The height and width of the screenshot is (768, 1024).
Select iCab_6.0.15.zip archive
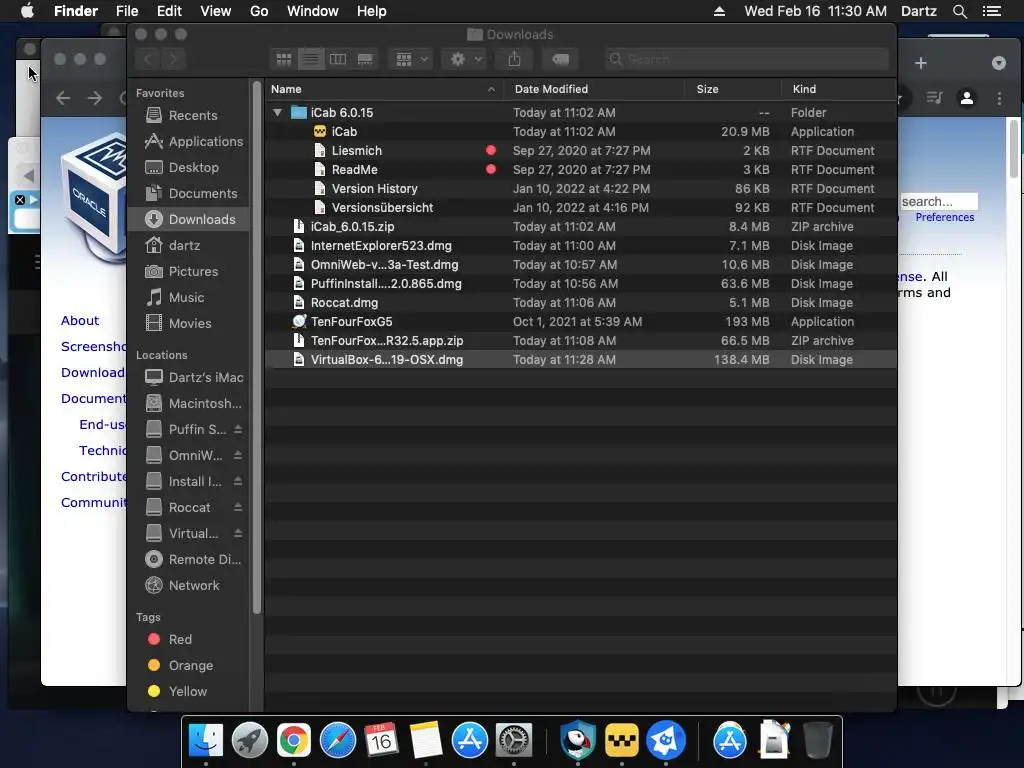[580, 226]
